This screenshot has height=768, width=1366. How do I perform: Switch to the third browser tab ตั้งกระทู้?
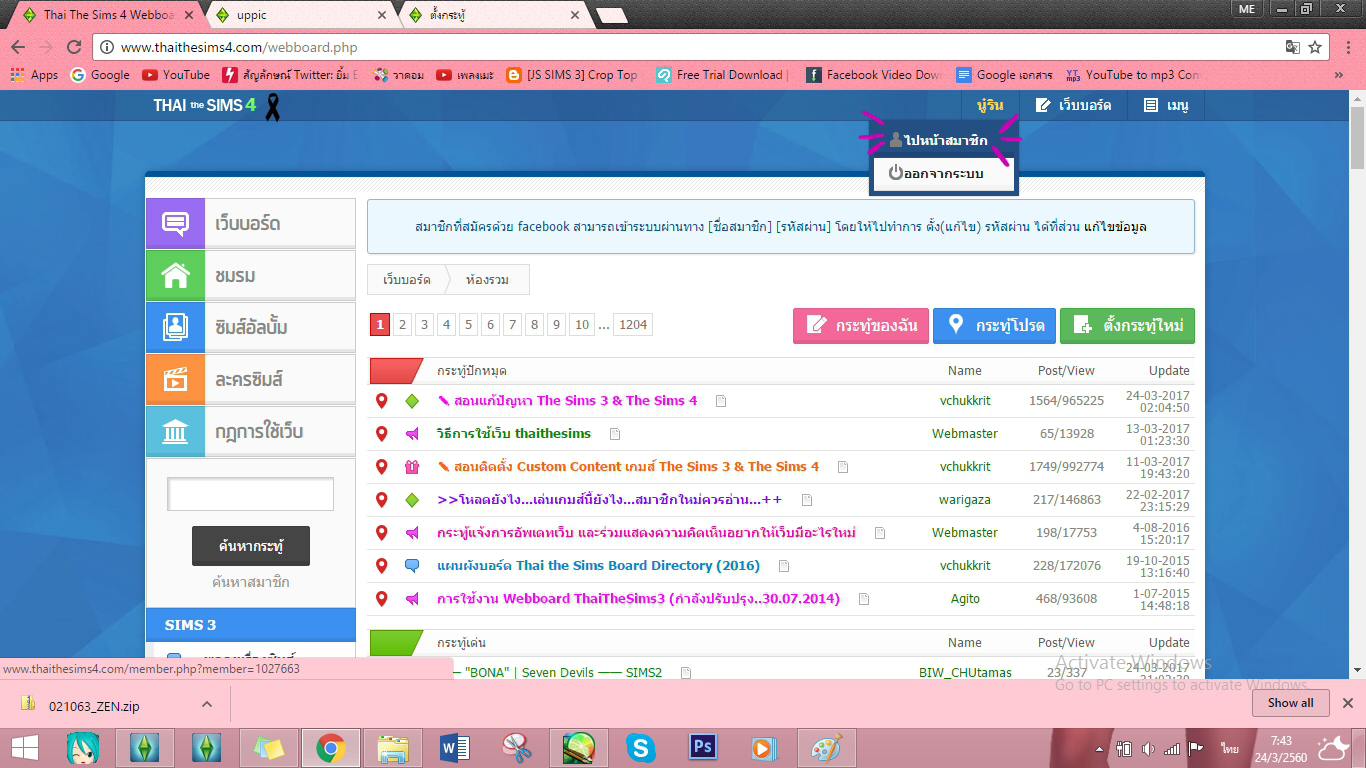(x=490, y=15)
